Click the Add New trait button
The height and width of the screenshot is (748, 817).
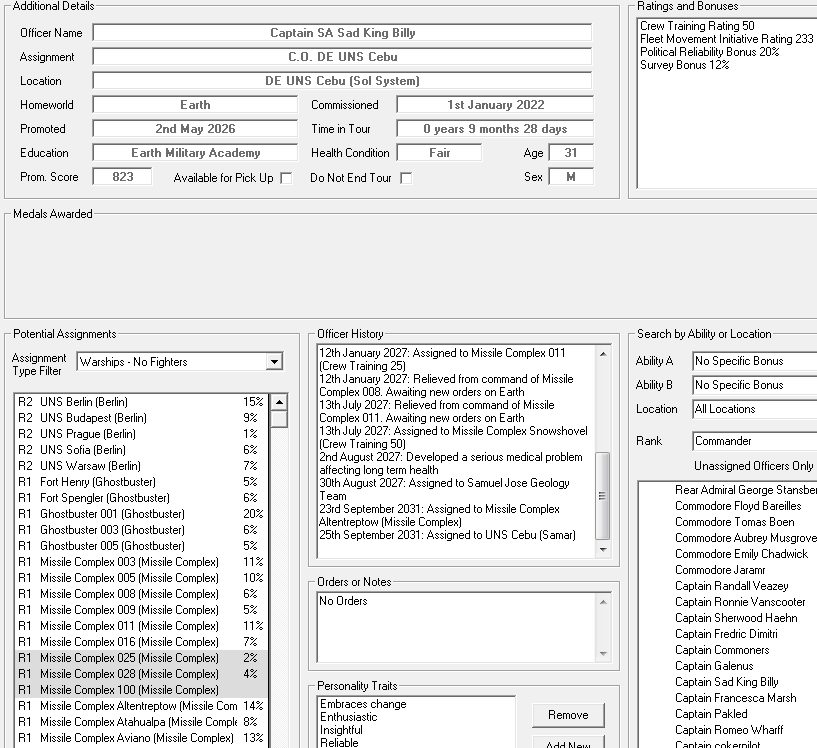coord(568,743)
